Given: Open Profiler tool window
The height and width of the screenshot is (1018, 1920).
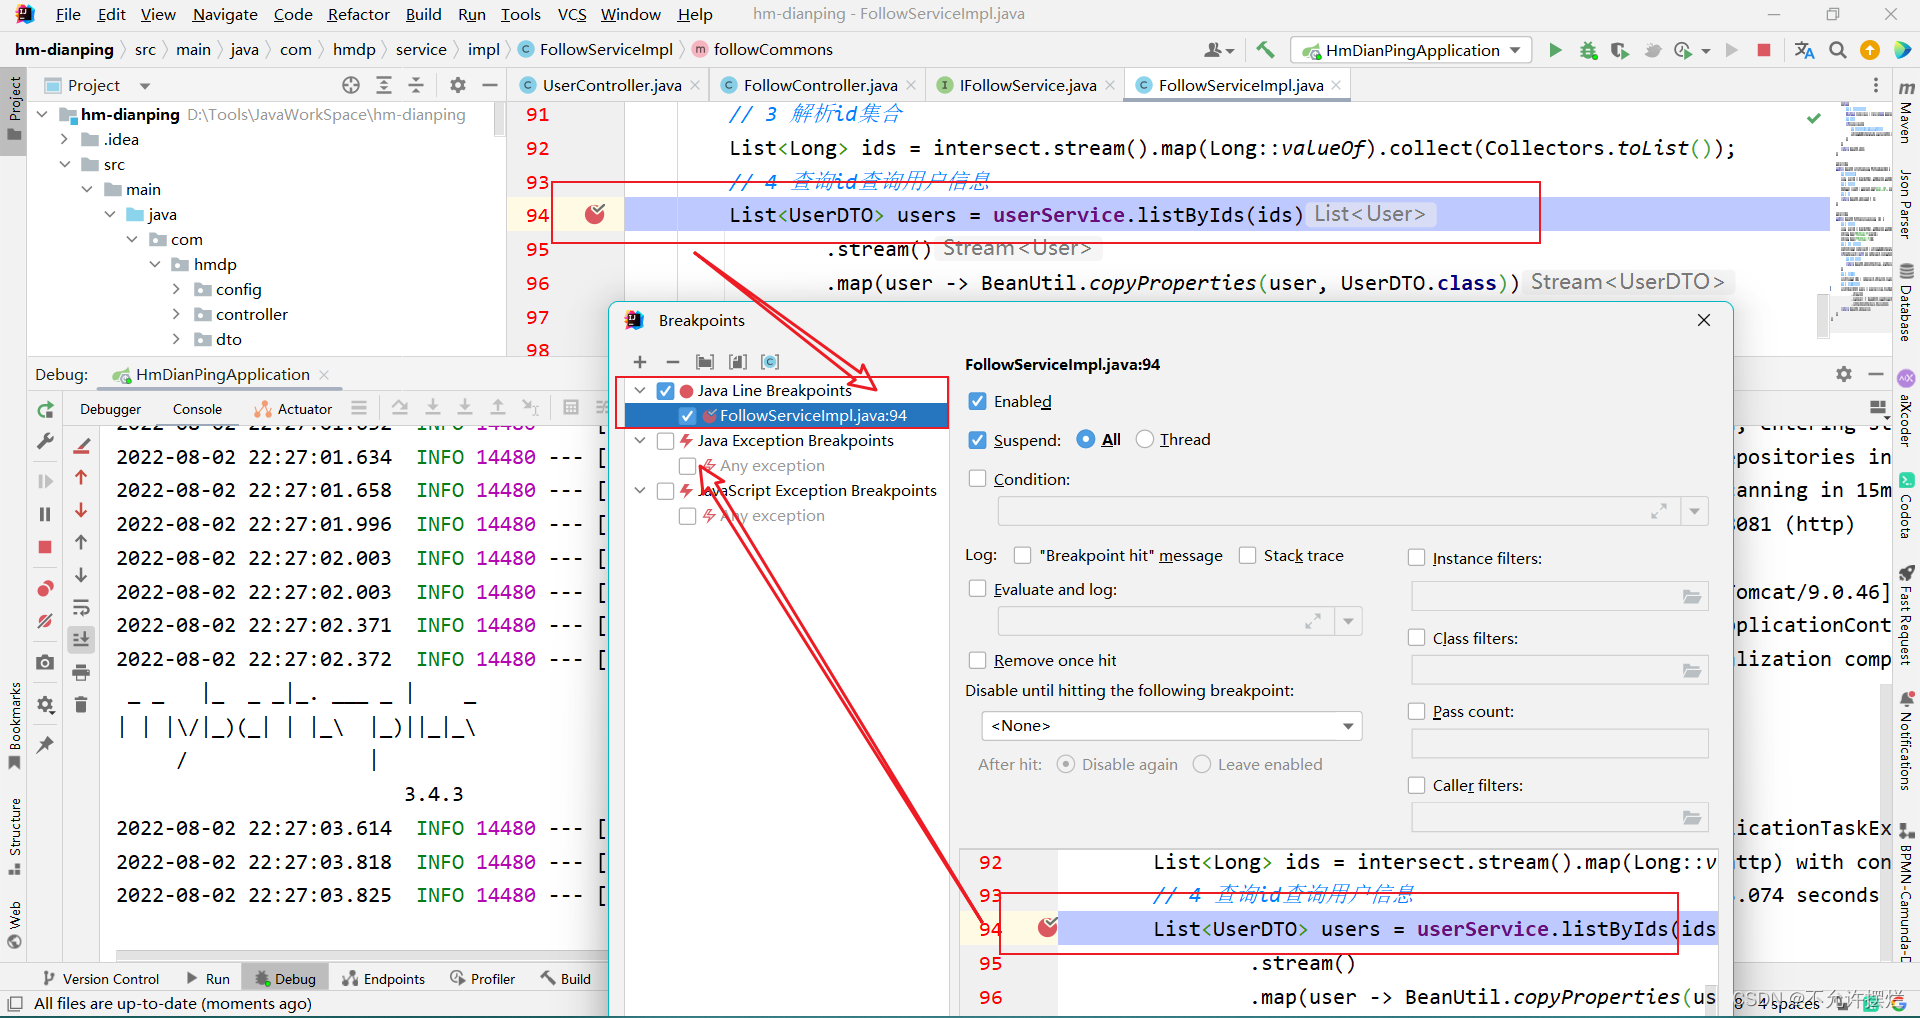Looking at the screenshot, I should click(x=483, y=979).
